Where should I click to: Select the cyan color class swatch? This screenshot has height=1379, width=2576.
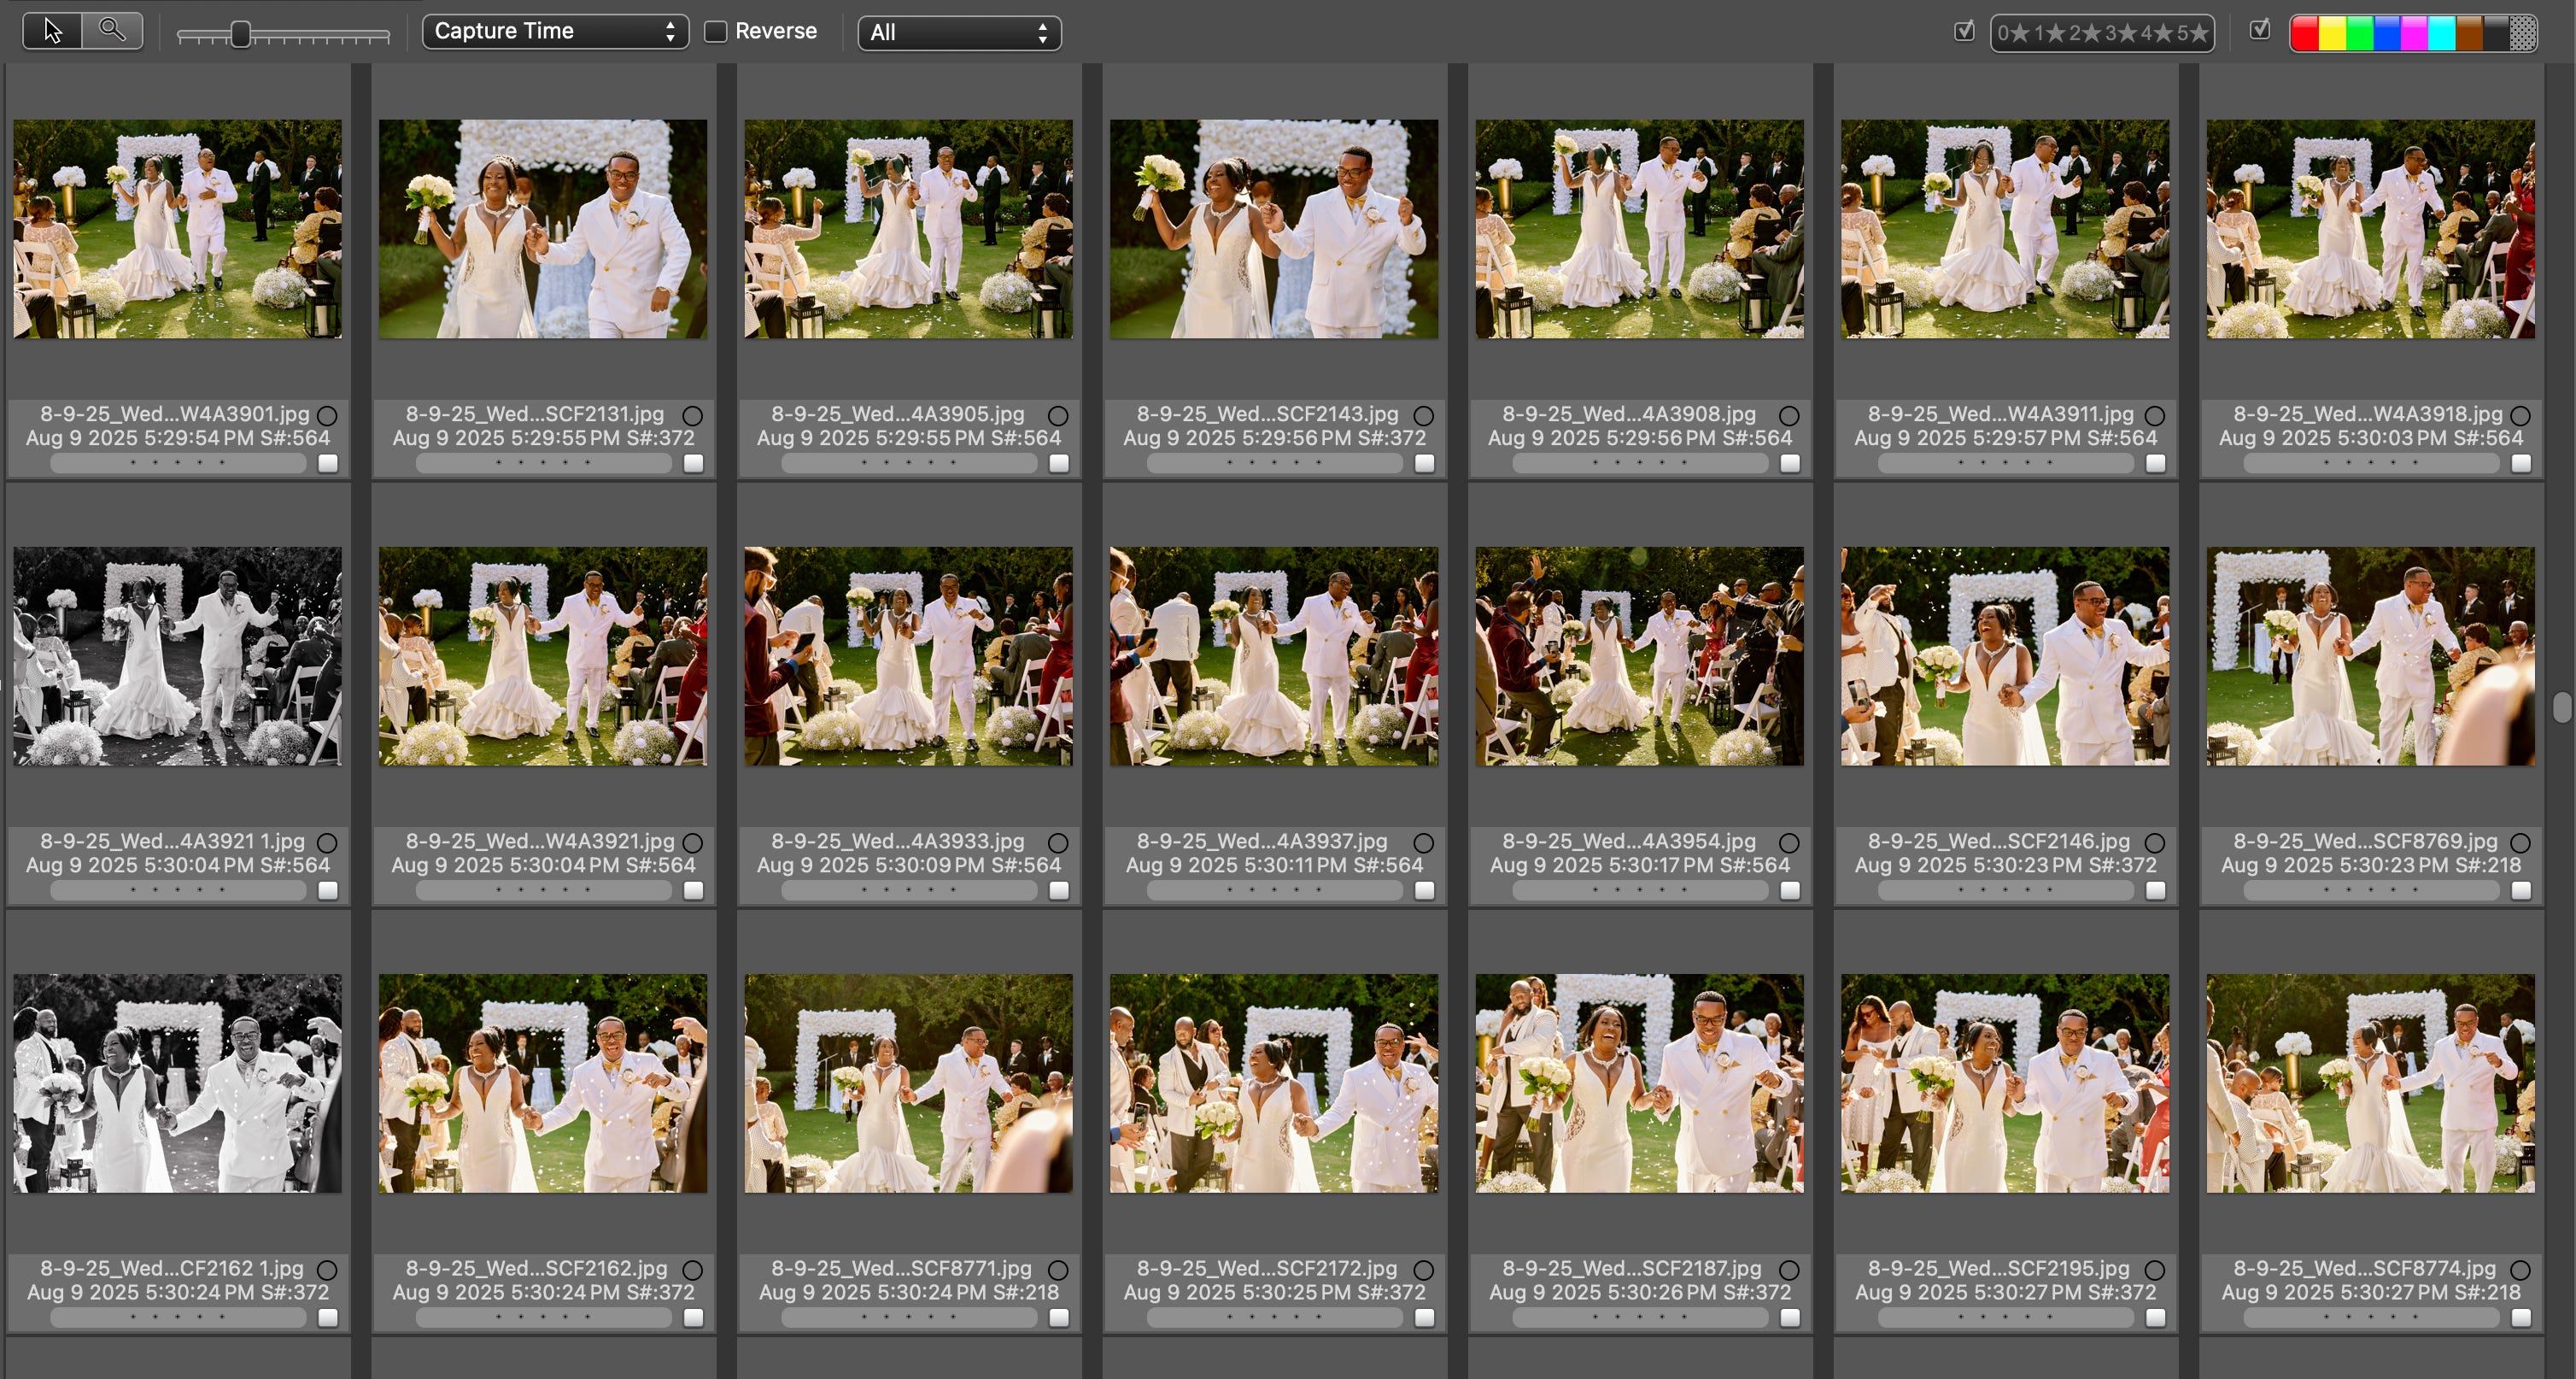pos(2441,33)
